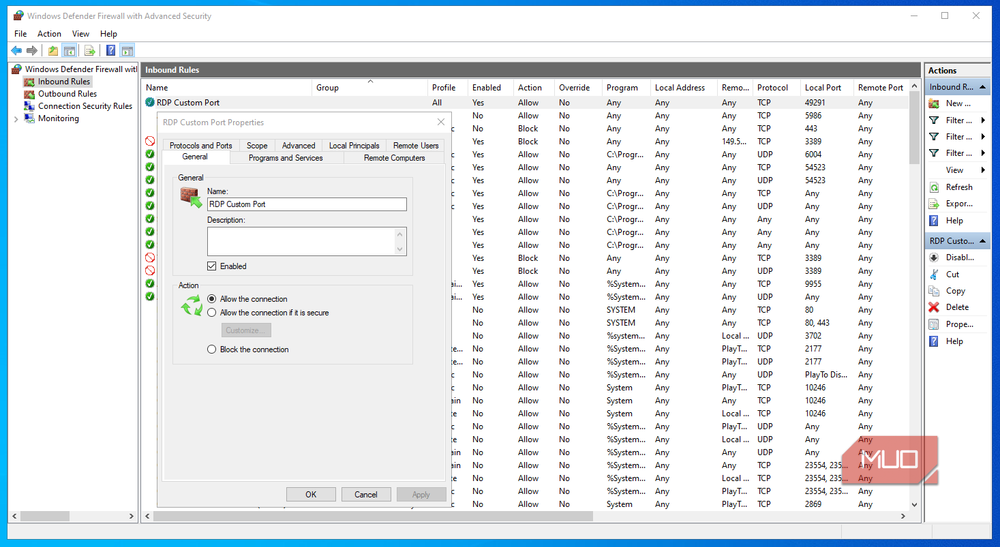This screenshot has width=1000, height=547.
Task: Click the Help icon under Inbound Rules section
Action: pos(934,221)
